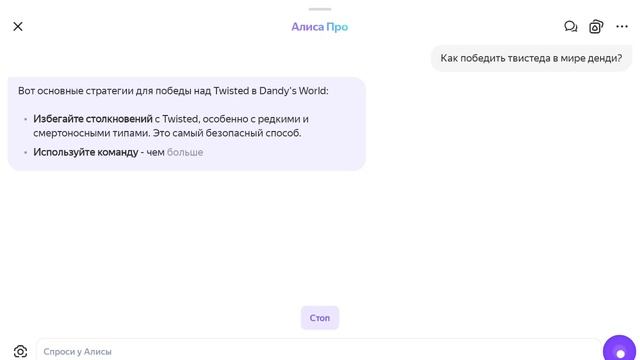Click the line starting Вот основные стратегии
This screenshot has height=360, width=640.
click(173, 91)
